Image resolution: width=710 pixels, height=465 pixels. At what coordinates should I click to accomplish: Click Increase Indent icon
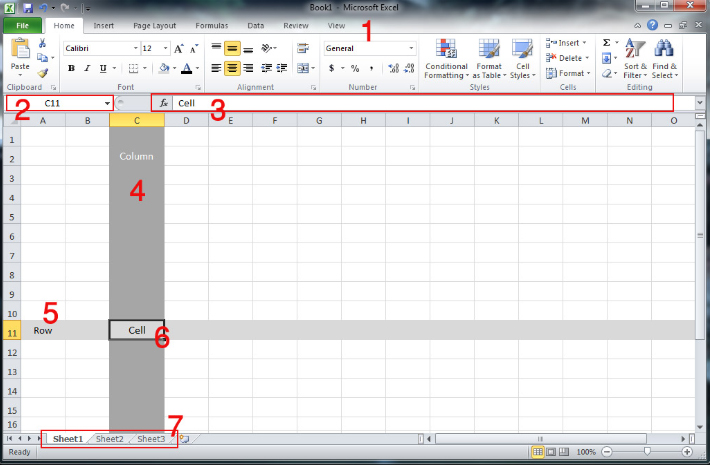282,68
